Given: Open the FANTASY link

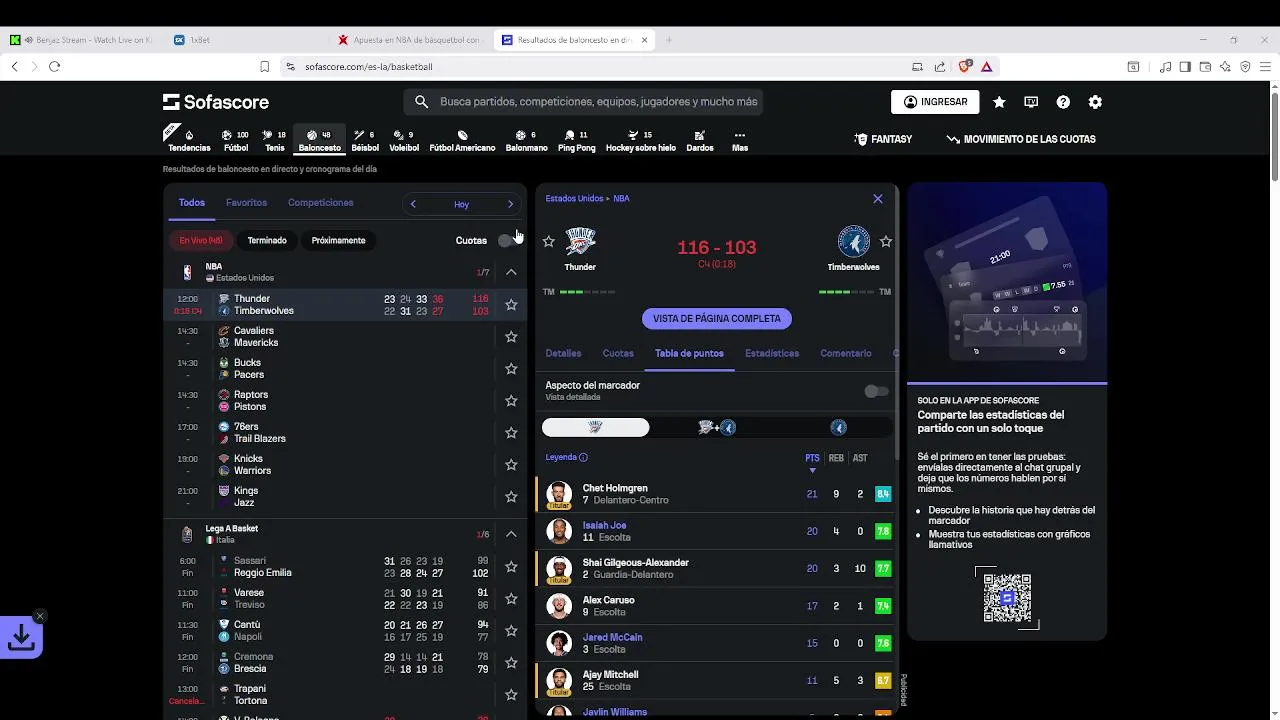Looking at the screenshot, I should (x=883, y=140).
